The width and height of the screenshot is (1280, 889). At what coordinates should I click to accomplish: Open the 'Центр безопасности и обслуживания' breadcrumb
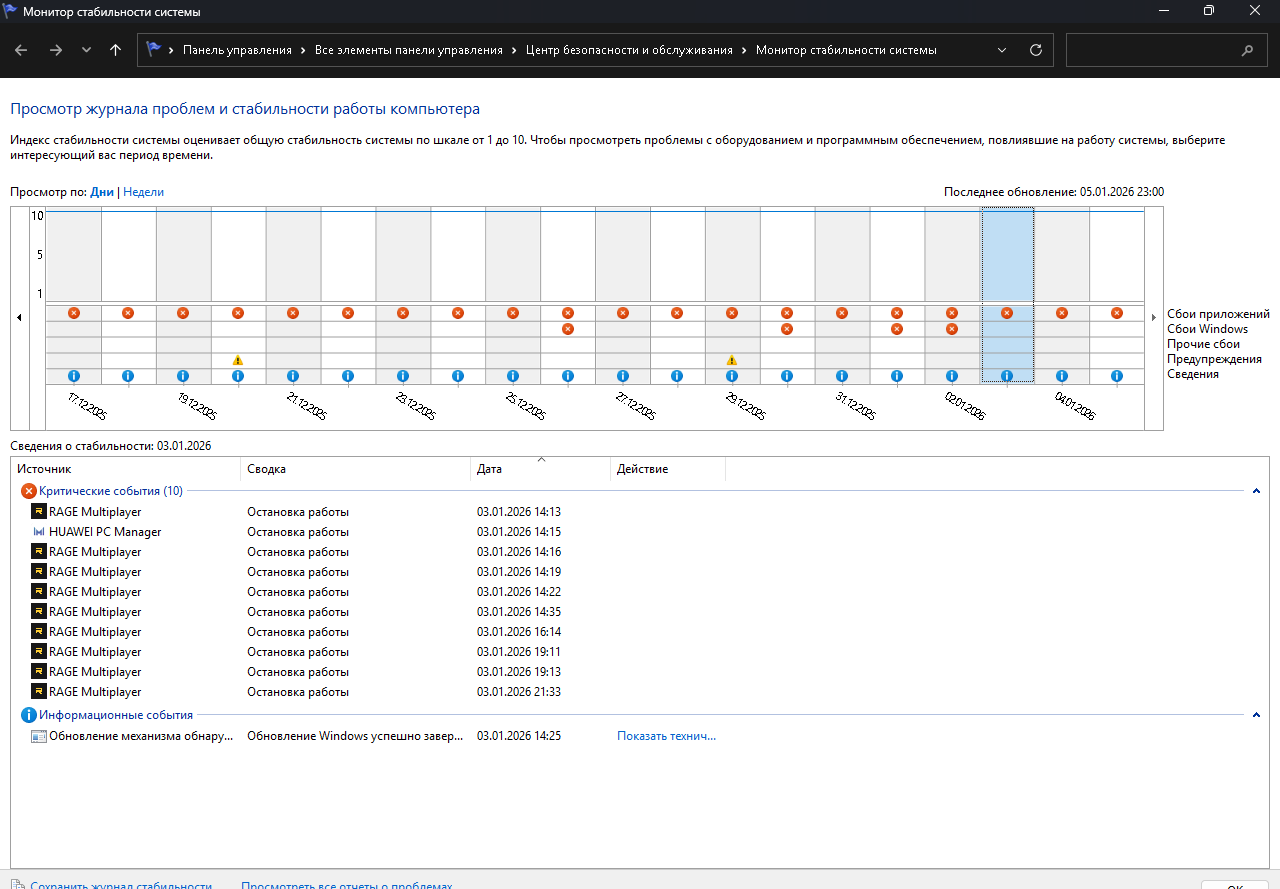pos(629,50)
